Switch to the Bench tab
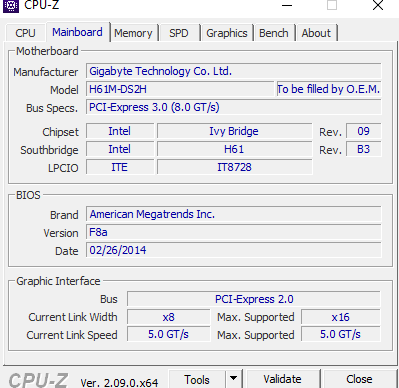This screenshot has height=388, width=399. (274, 33)
